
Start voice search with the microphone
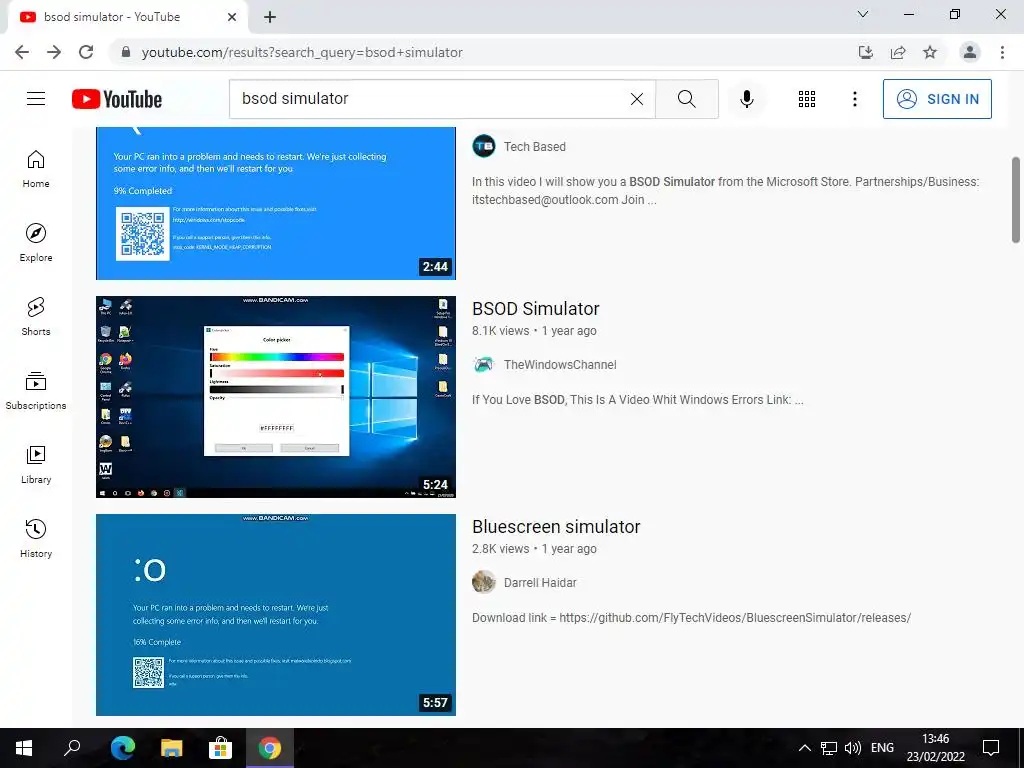point(747,99)
